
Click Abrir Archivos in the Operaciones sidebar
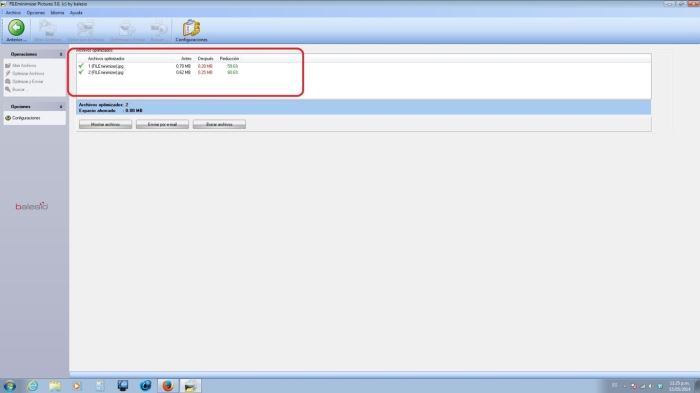[24, 66]
